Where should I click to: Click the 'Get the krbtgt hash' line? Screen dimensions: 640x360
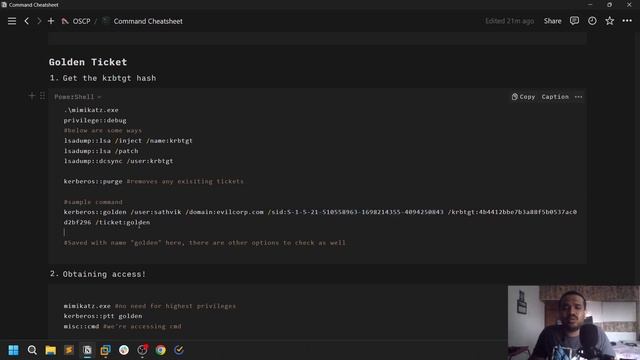point(109,78)
